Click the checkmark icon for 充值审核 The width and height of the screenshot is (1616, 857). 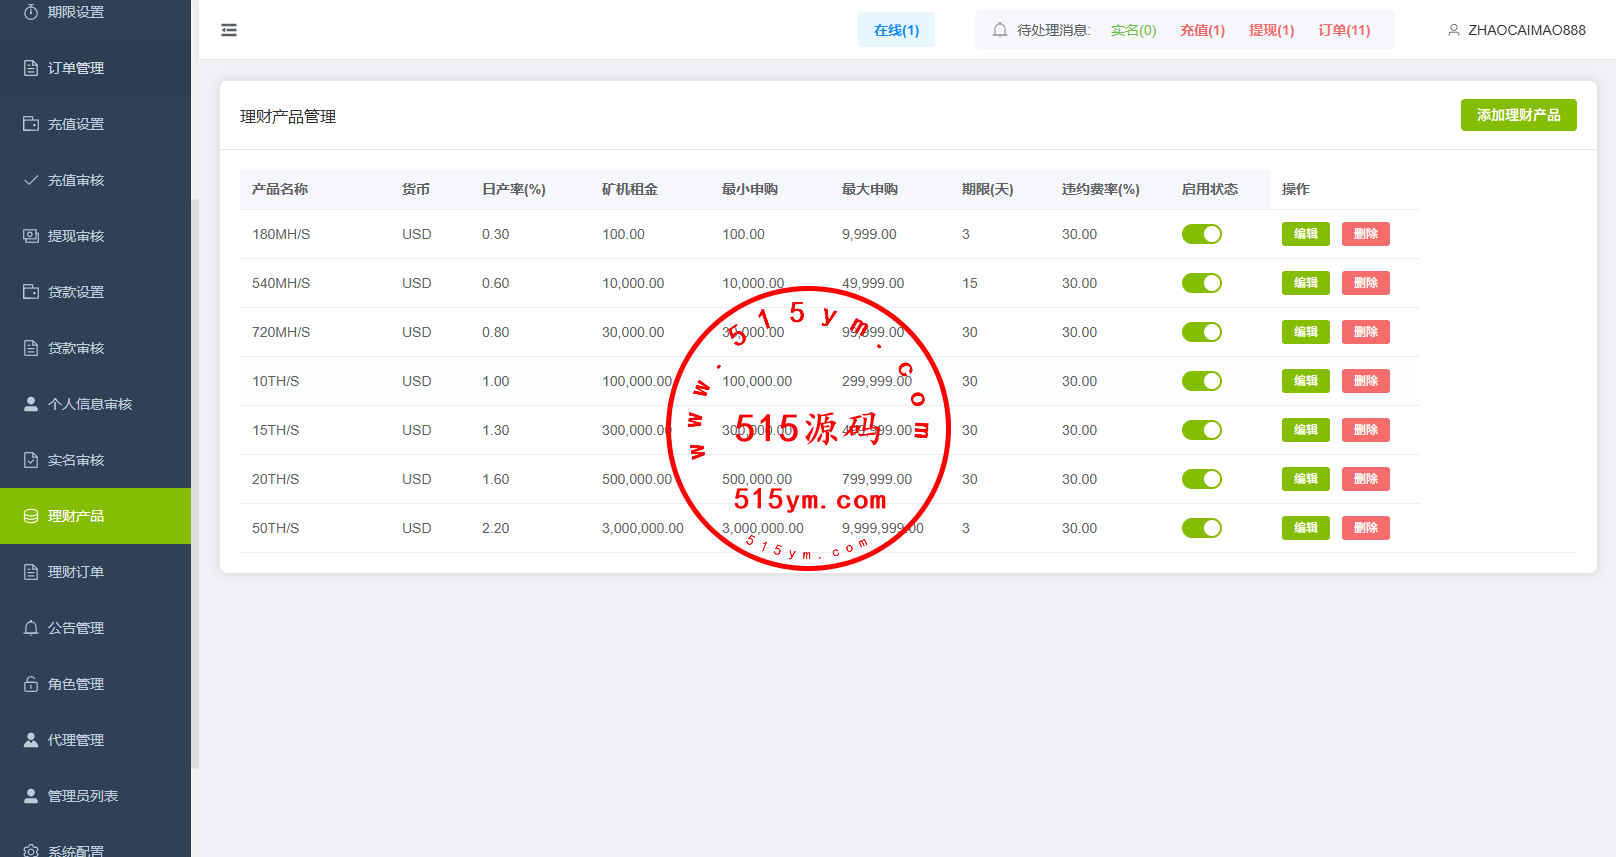point(31,180)
